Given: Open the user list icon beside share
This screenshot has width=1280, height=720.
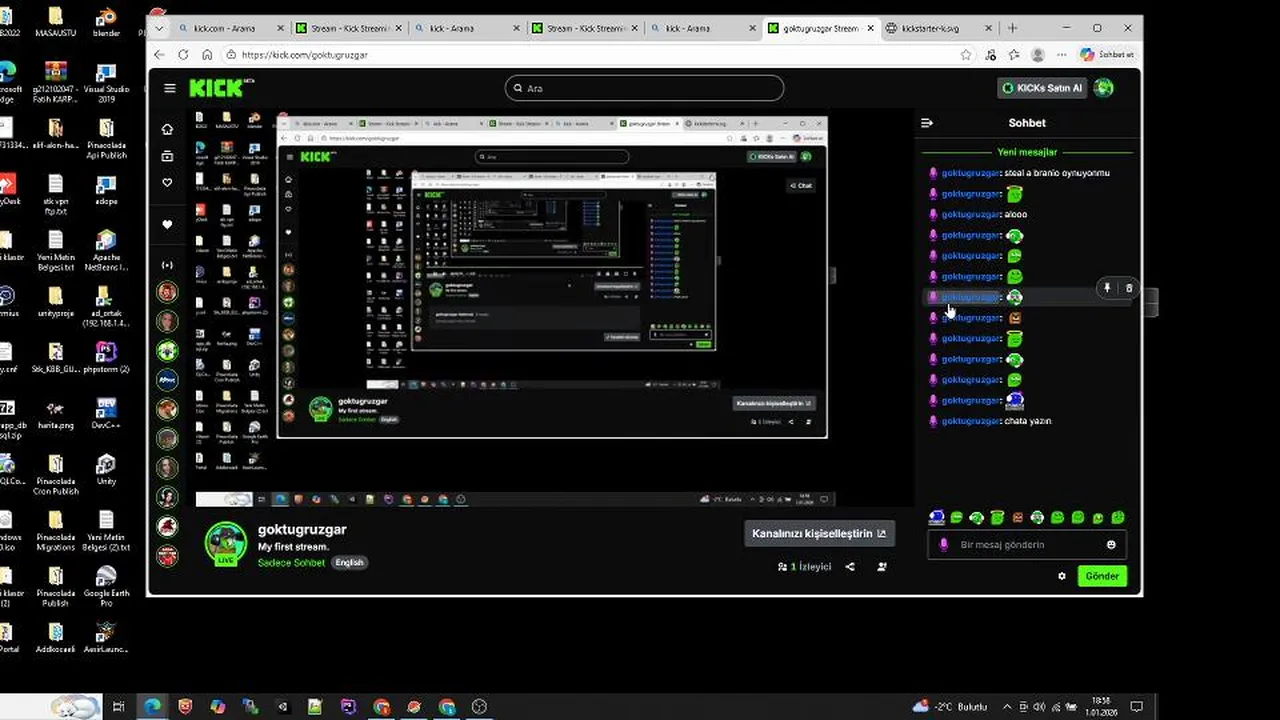Looking at the screenshot, I should 882,566.
